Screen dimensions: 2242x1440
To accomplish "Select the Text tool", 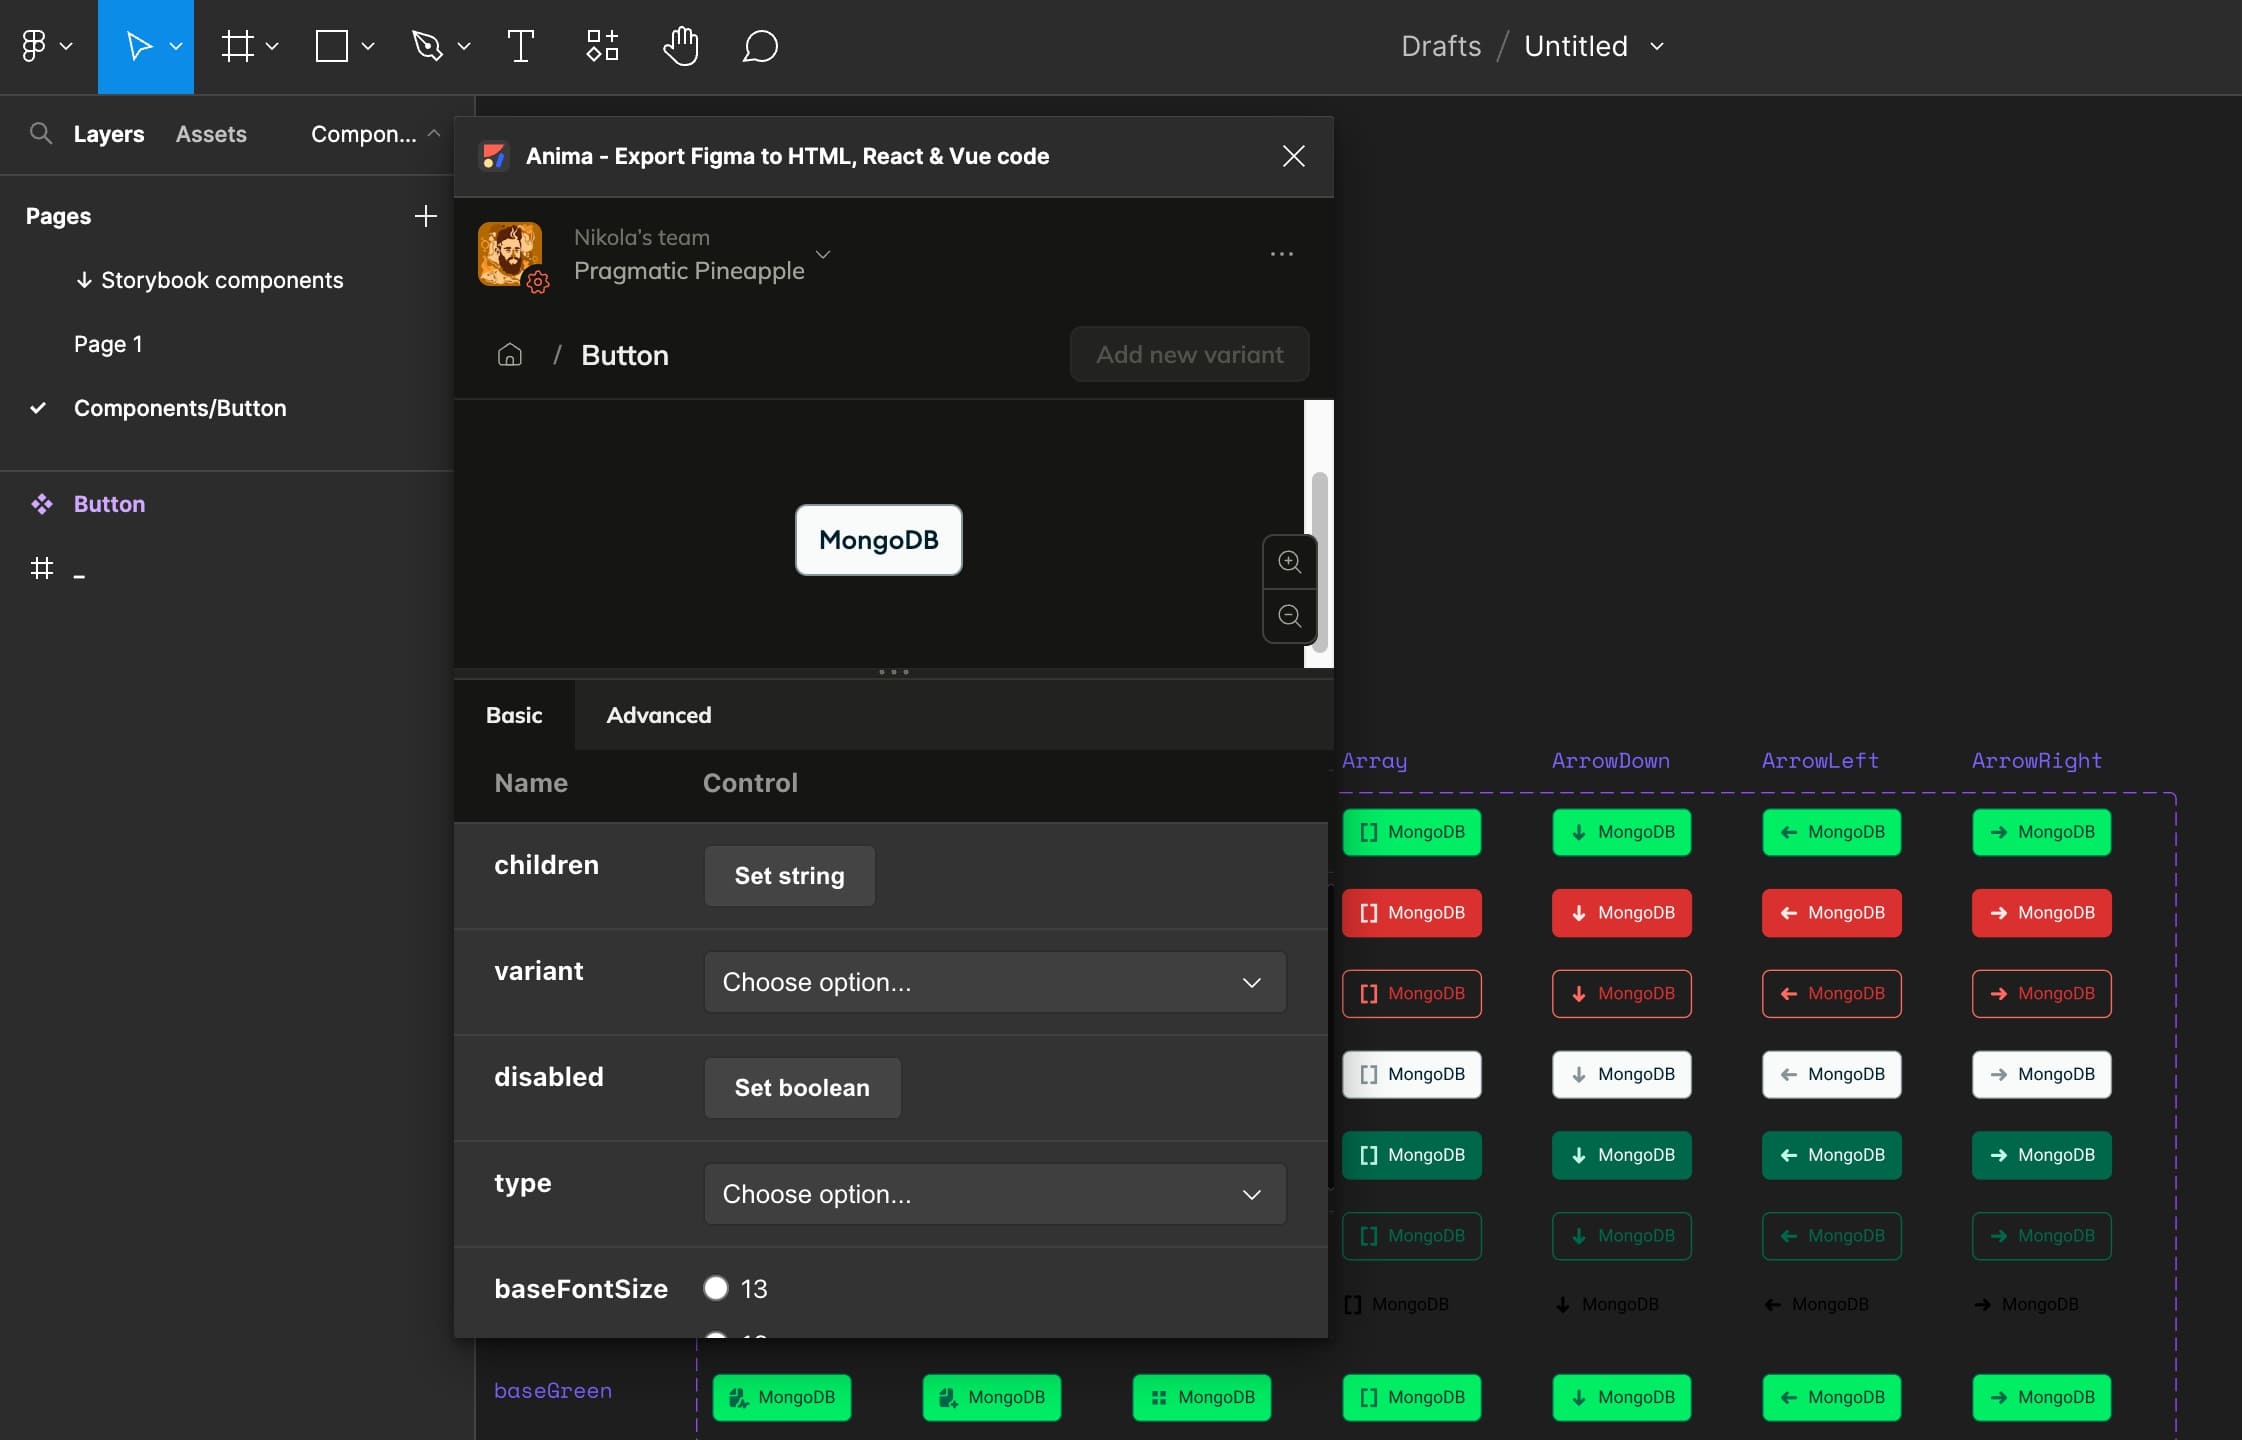I will (520, 46).
